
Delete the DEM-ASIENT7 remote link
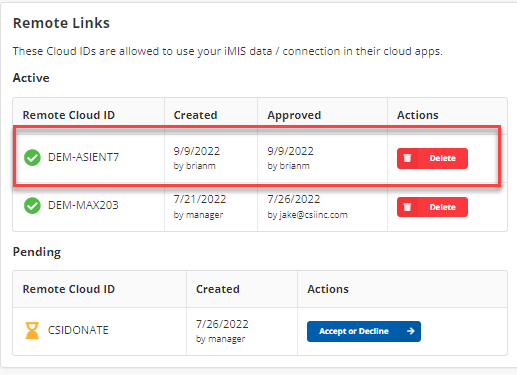click(432, 158)
